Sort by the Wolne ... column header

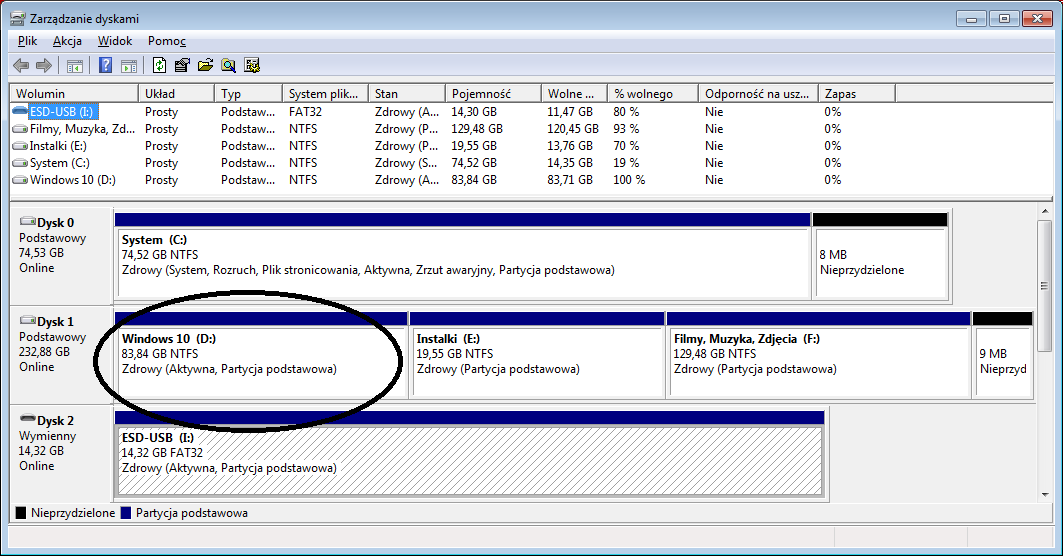[574, 94]
